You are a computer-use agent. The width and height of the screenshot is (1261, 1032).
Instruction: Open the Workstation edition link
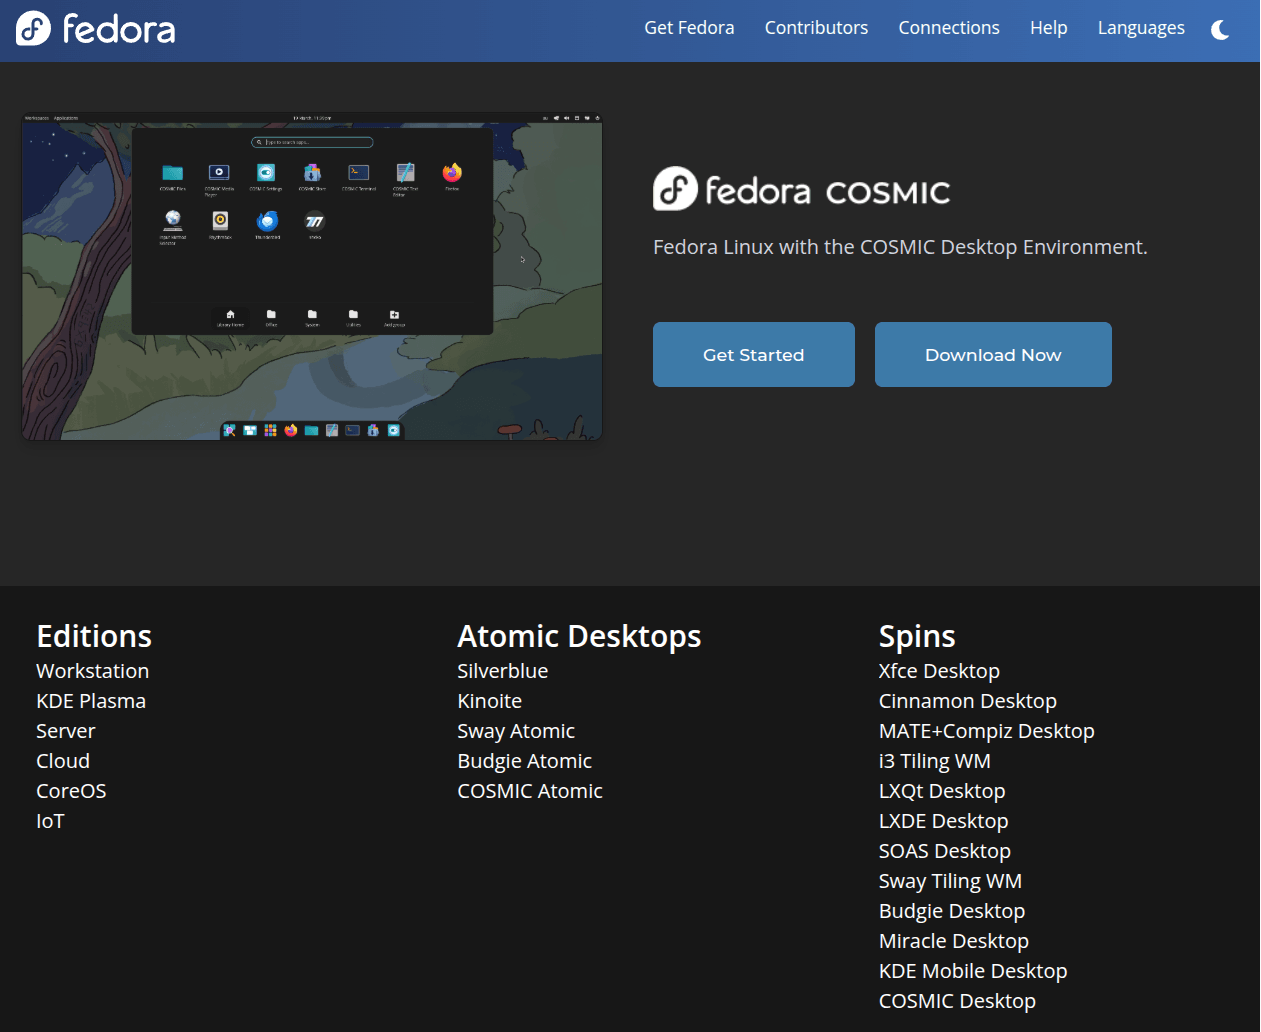pyautogui.click(x=93, y=671)
